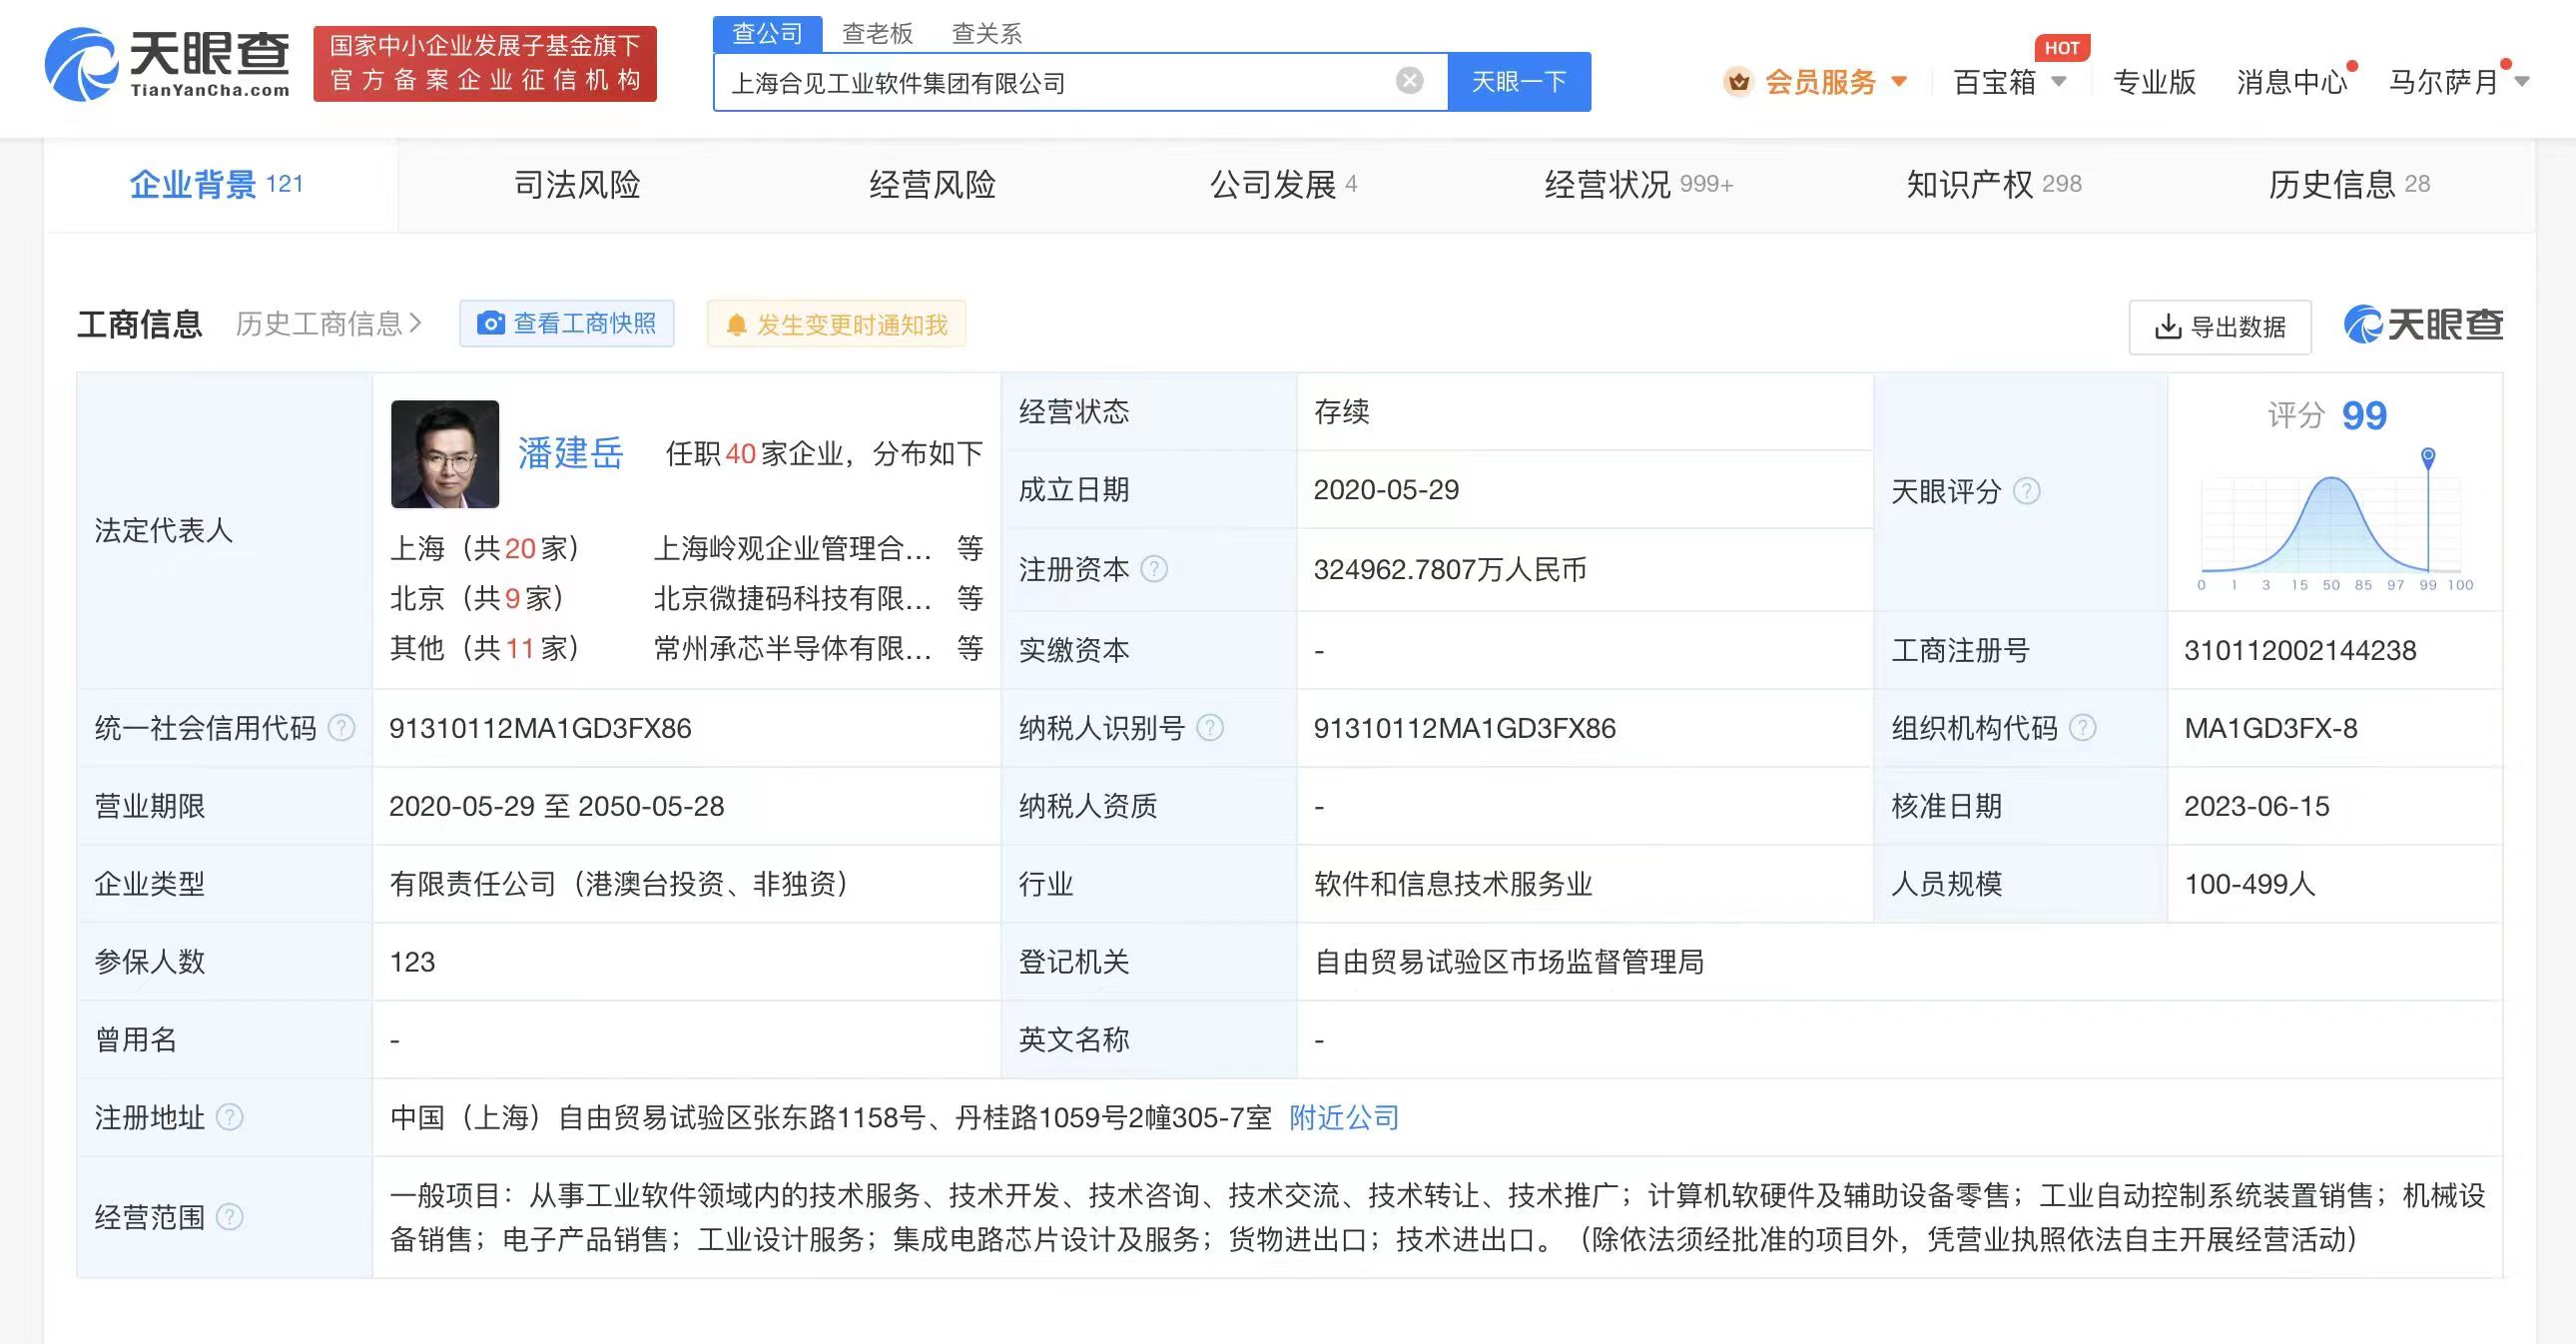This screenshot has height=1344, width=2576.
Task: Click the bell icon on 发生变更时通知我
Action: [736, 325]
